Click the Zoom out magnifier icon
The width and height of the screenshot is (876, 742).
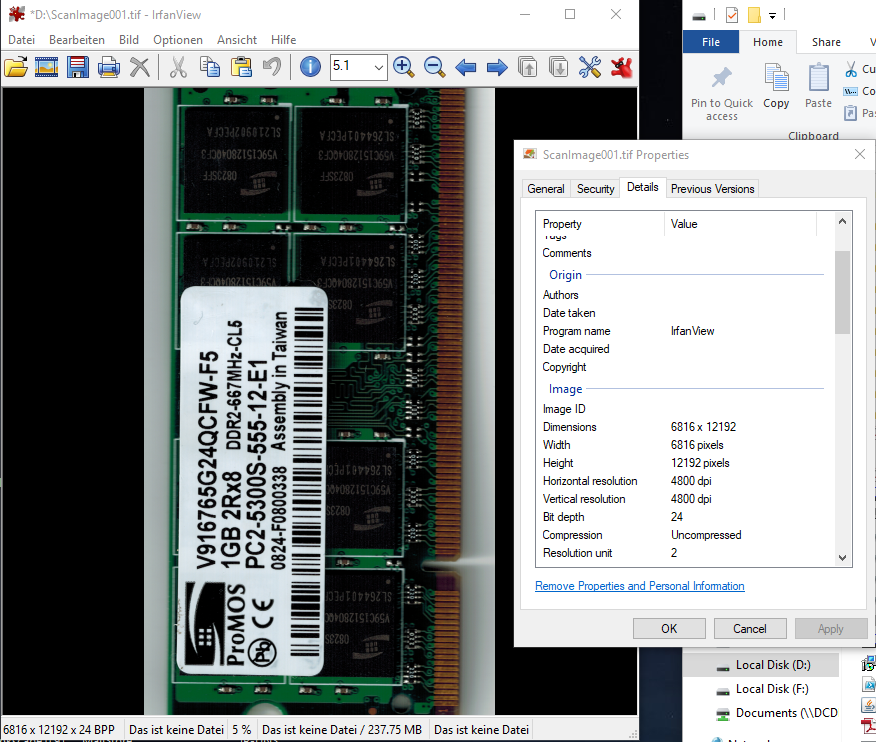point(434,67)
